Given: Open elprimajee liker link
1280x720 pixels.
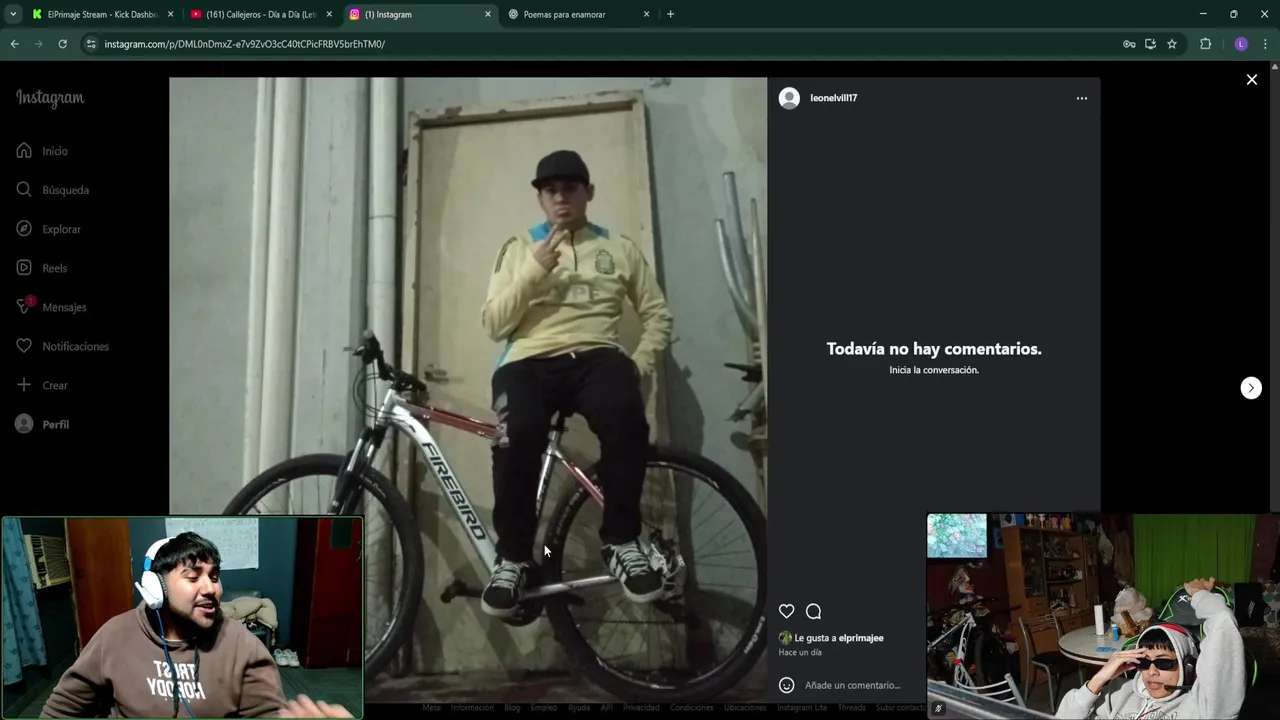Looking at the screenshot, I should click(861, 638).
